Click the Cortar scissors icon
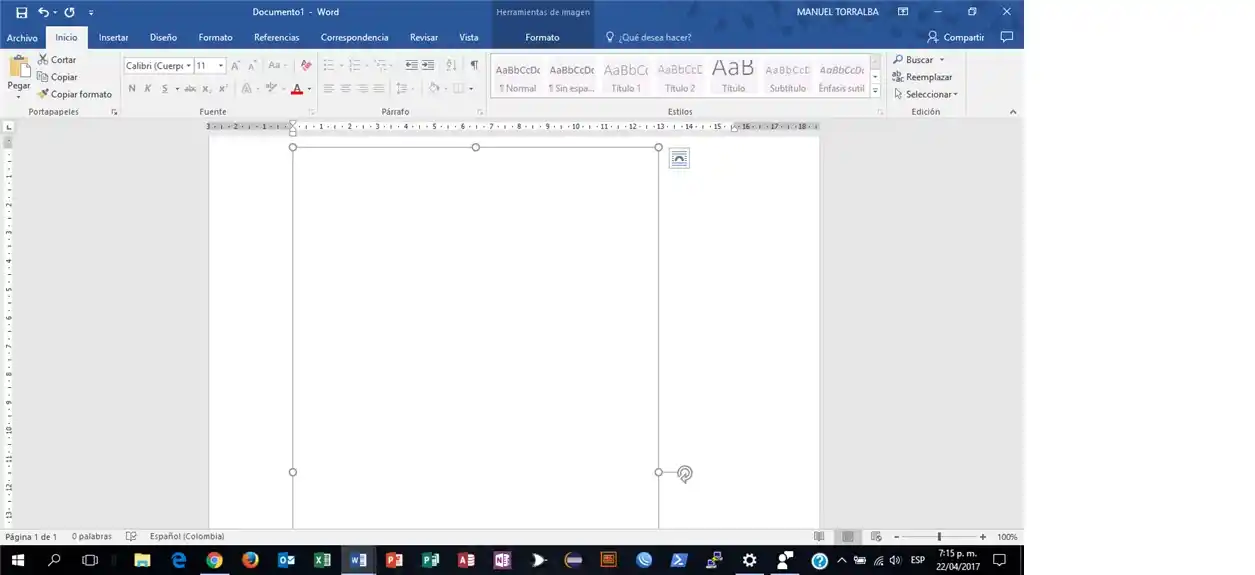 43,60
